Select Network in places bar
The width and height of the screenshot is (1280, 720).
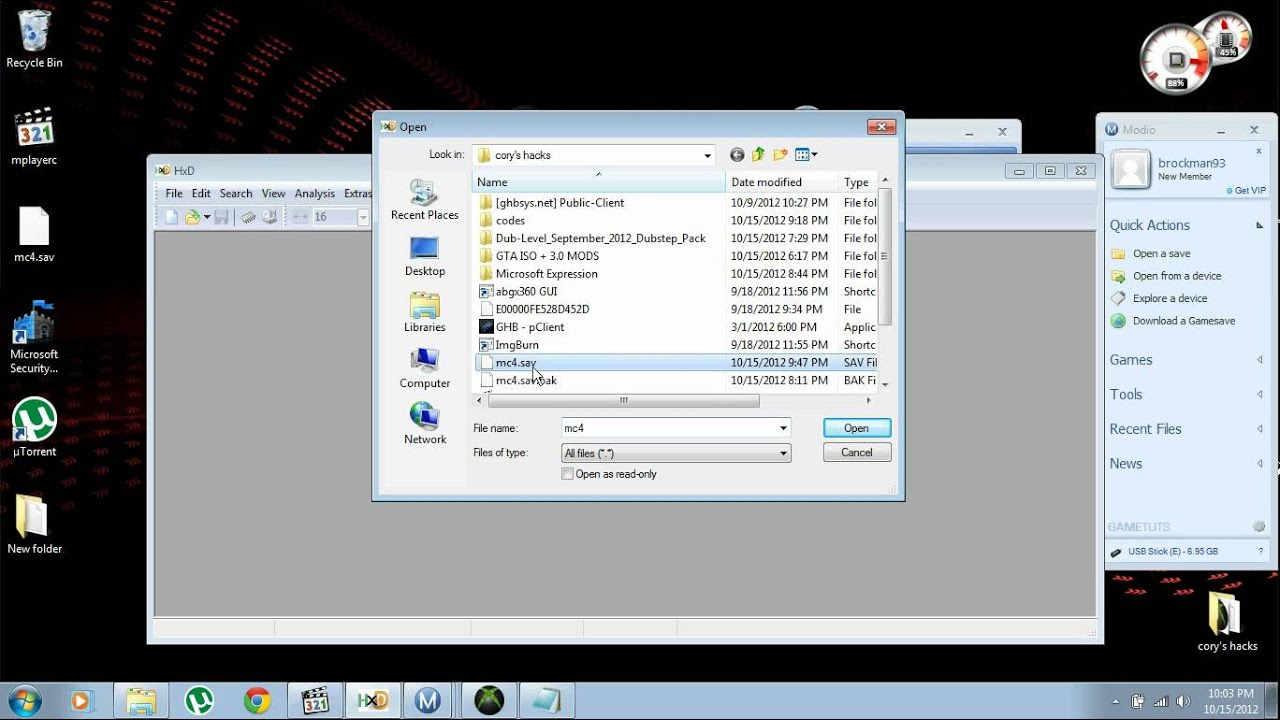coord(424,425)
